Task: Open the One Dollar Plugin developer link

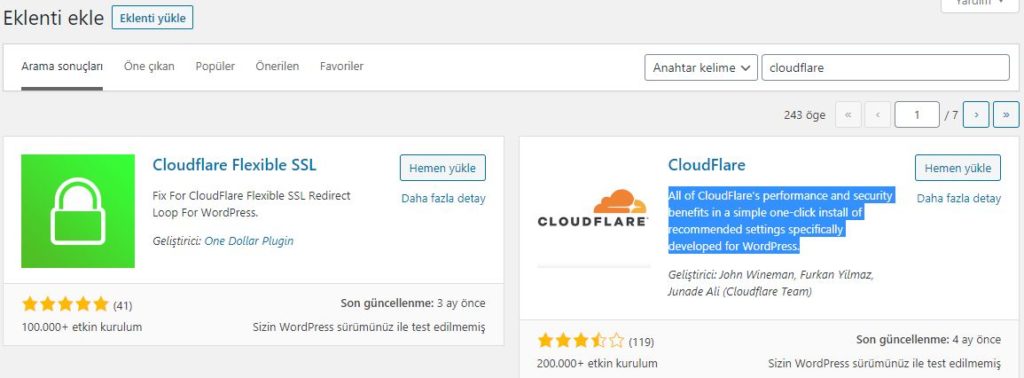Action: pyautogui.click(x=249, y=241)
